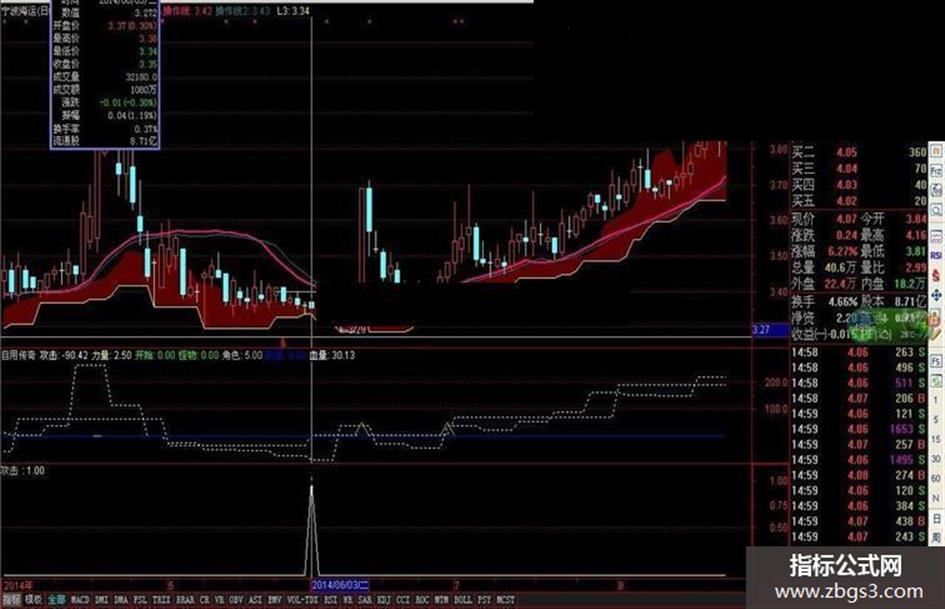Select the FSL indicator tab
945x609 pixels.
140,599
